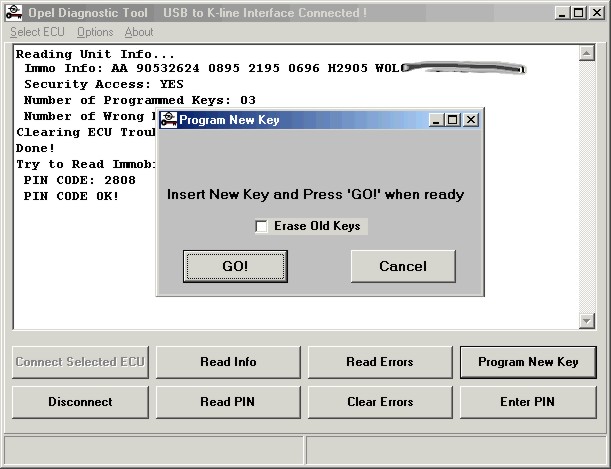Click 'Insert New Key and Press GO!' message

(316, 194)
